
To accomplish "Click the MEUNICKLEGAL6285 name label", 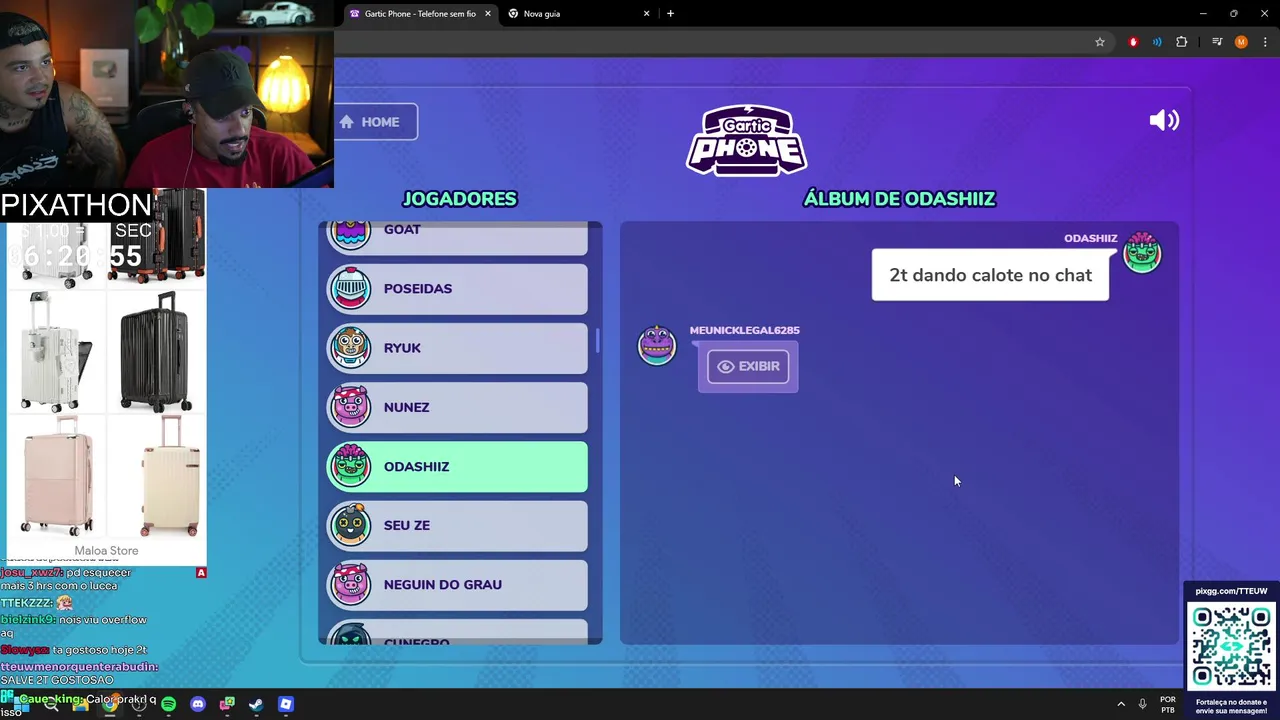I will [x=744, y=330].
